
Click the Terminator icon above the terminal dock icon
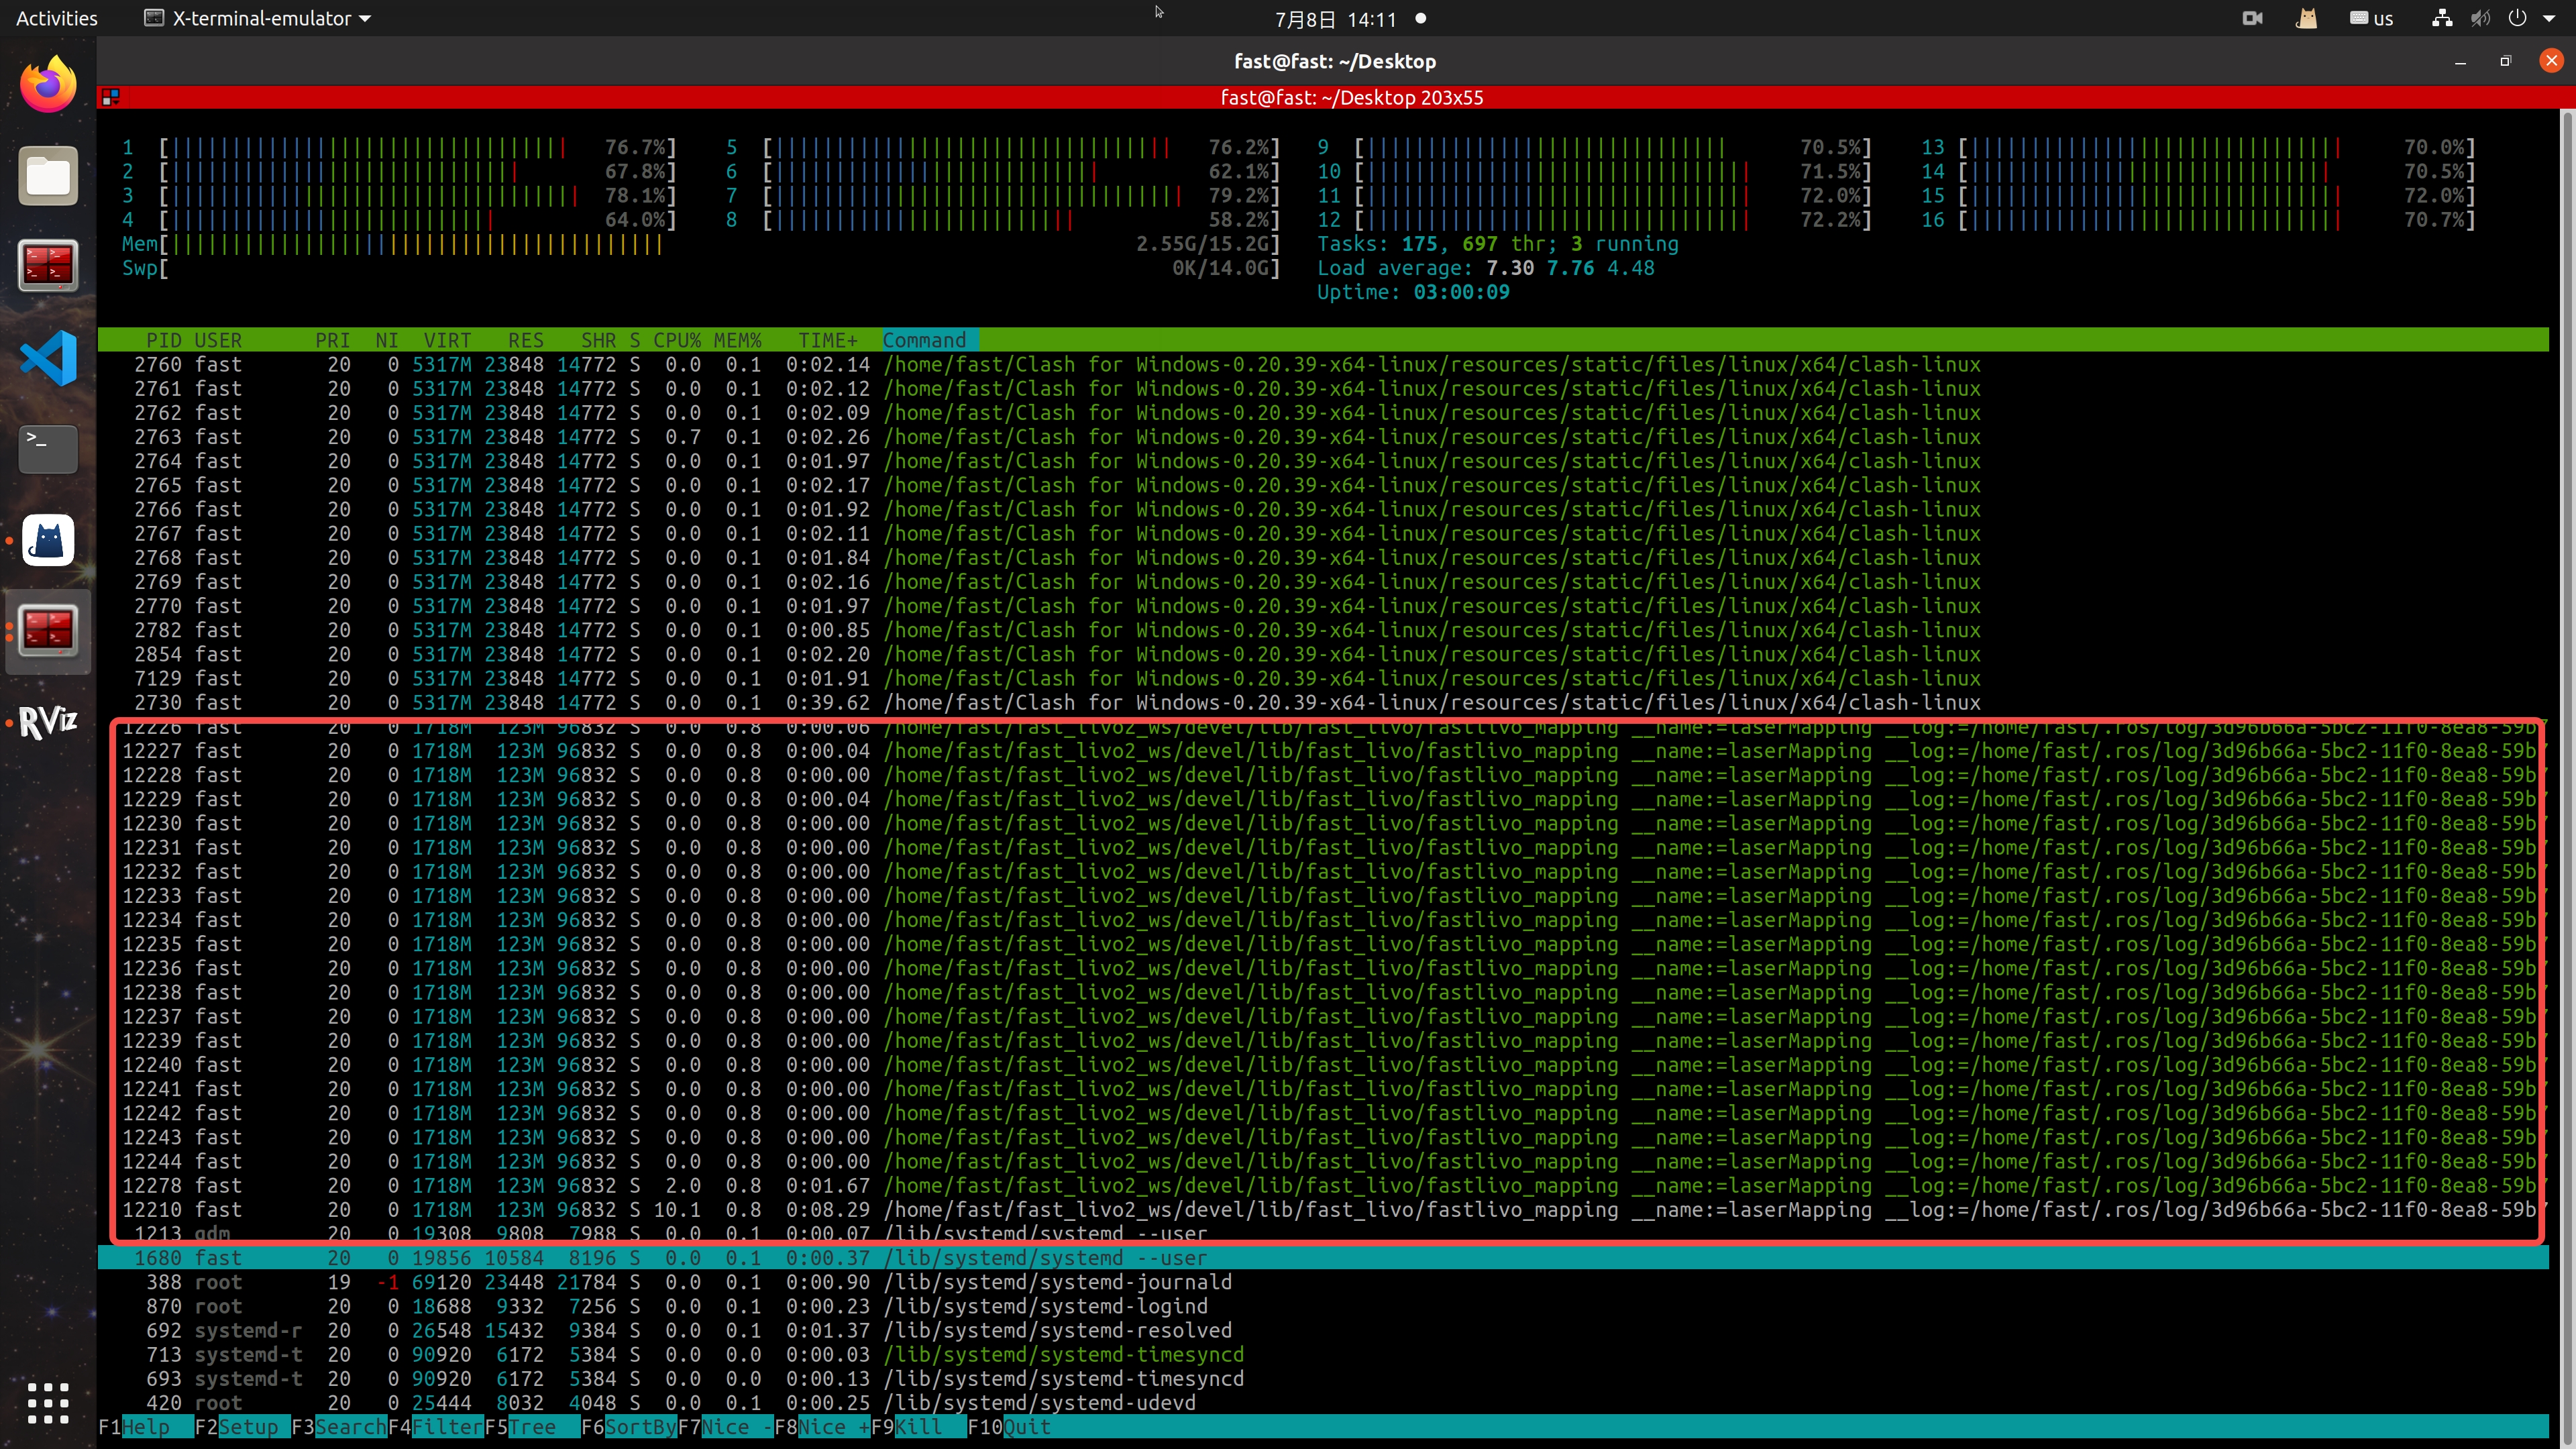coord(48,266)
